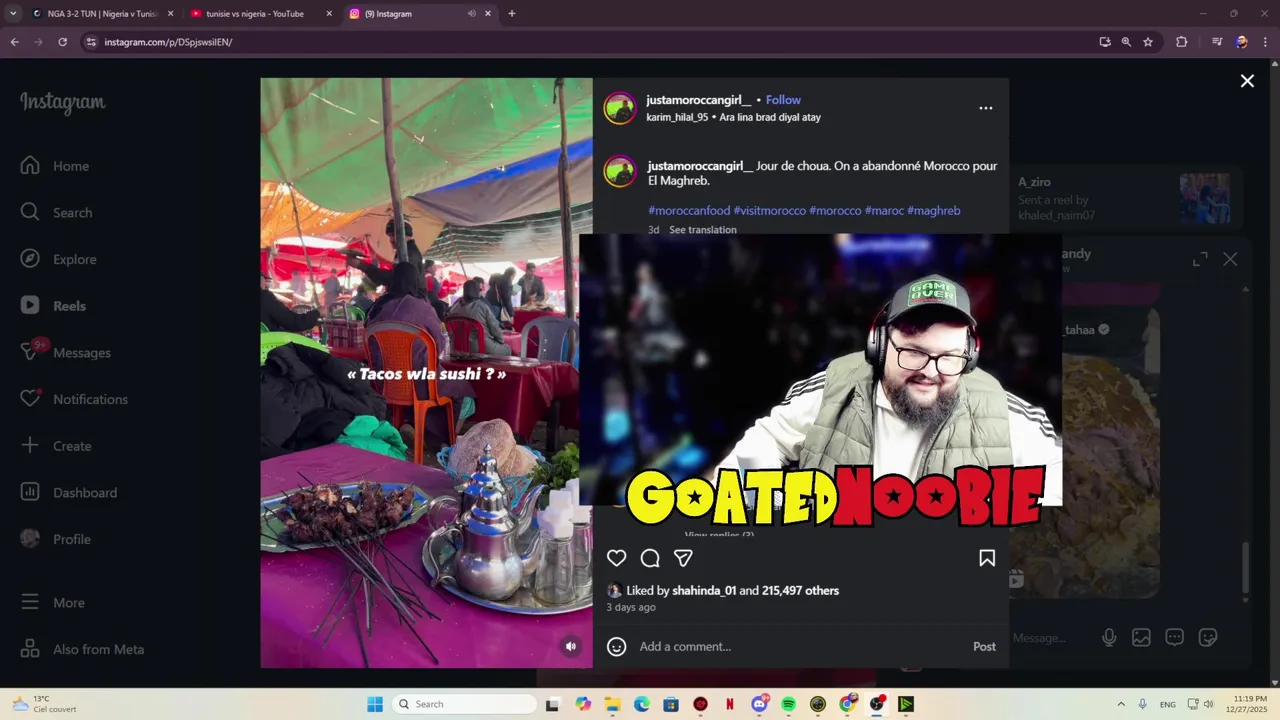Click the Add a comment field
Screen dimensions: 1280x720
[800, 647]
